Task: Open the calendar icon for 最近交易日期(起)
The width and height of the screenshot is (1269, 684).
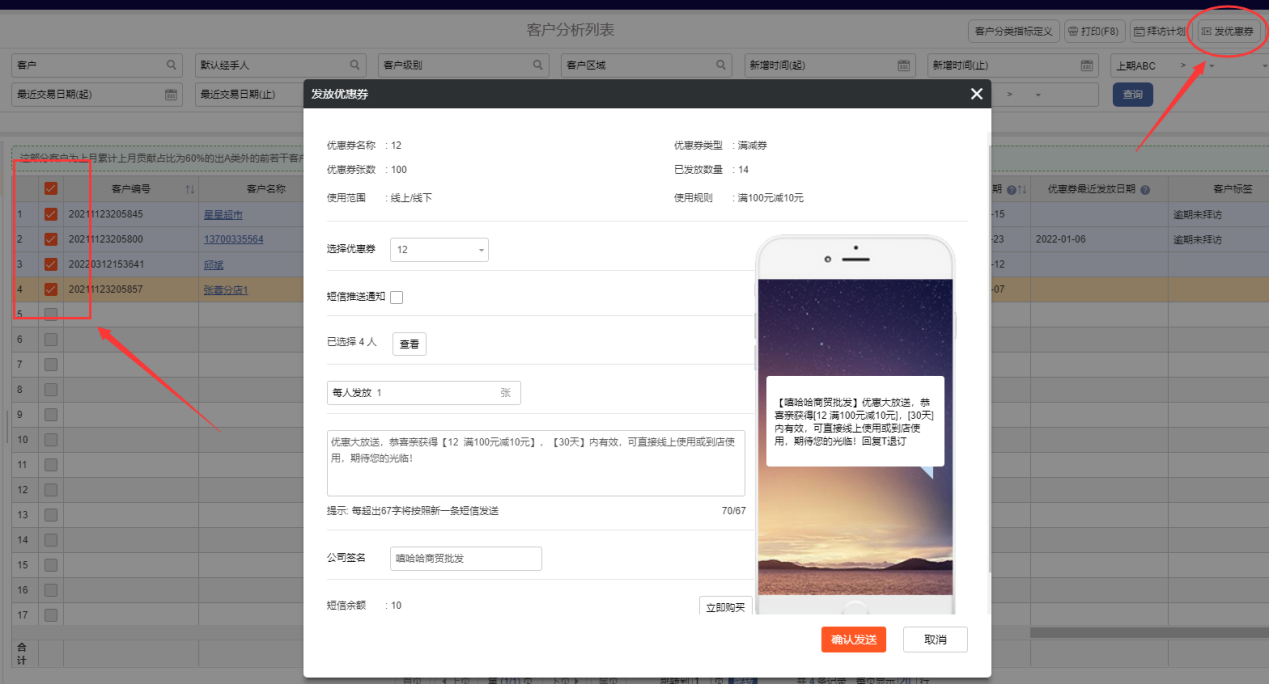Action: coord(171,95)
